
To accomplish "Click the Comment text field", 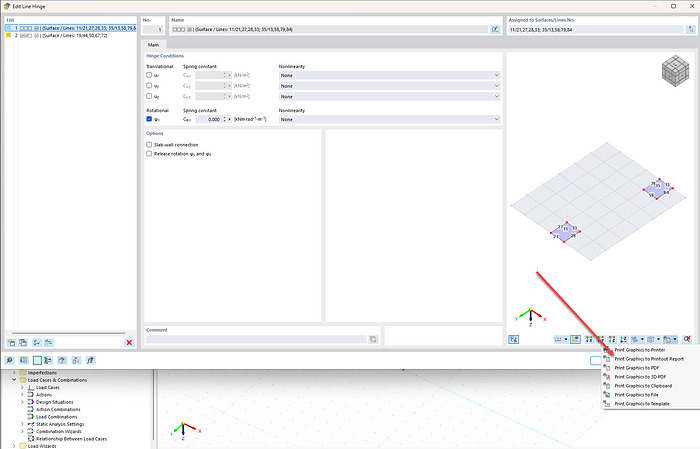I will pos(255,340).
